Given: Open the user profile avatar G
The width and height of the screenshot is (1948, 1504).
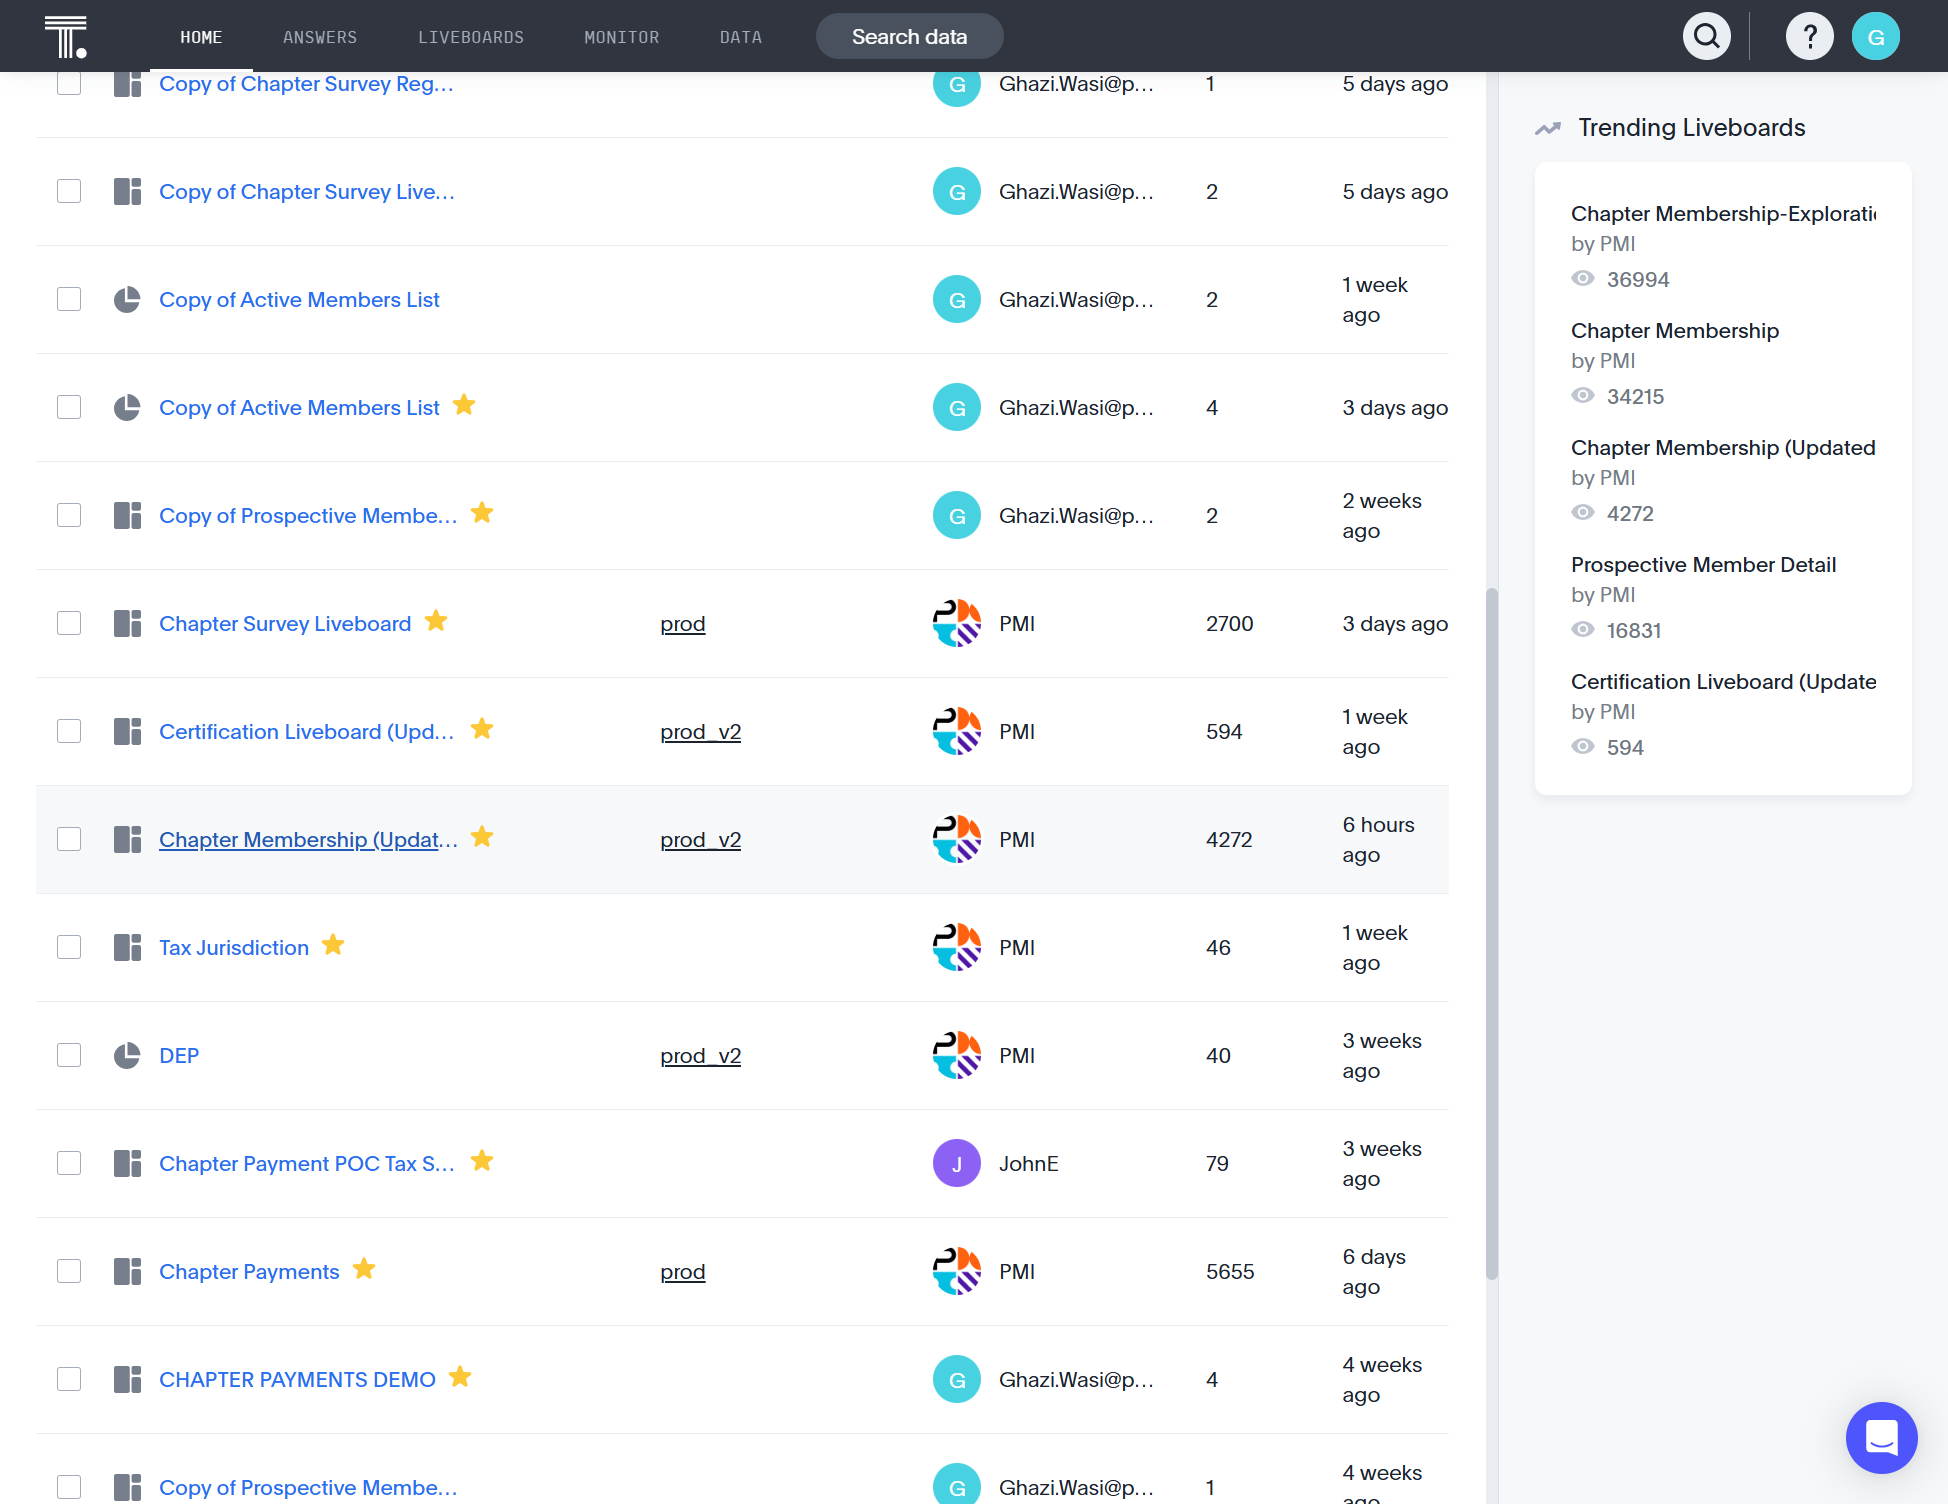Looking at the screenshot, I should click(x=1876, y=37).
